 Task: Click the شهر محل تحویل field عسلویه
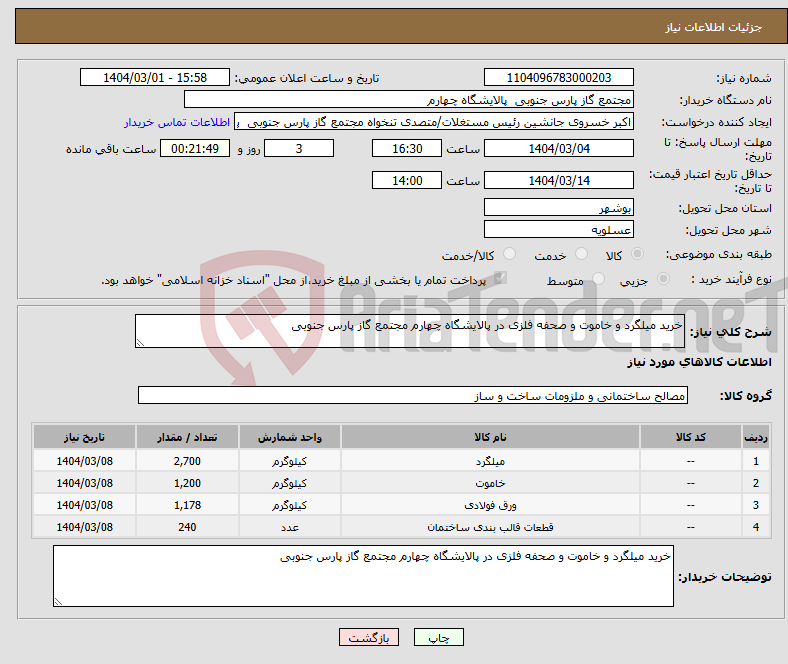coord(558,230)
